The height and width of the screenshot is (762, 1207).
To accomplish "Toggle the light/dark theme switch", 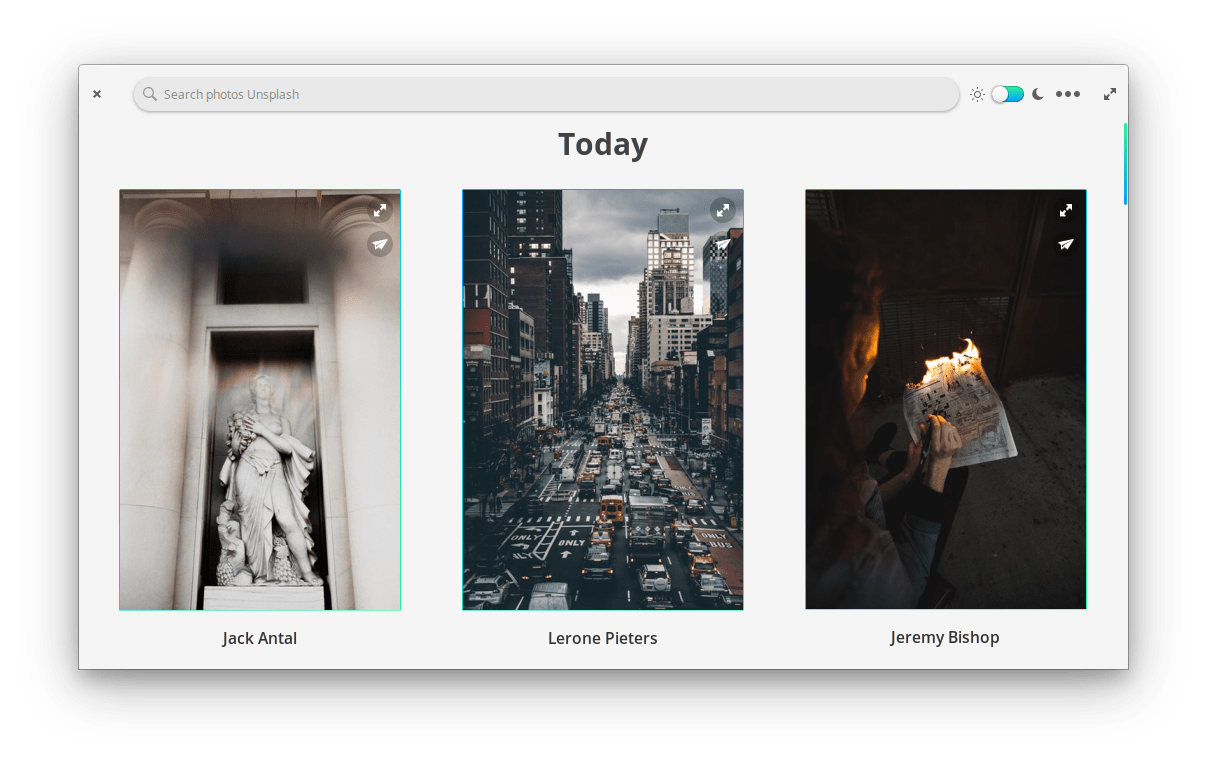I will tap(1008, 94).
